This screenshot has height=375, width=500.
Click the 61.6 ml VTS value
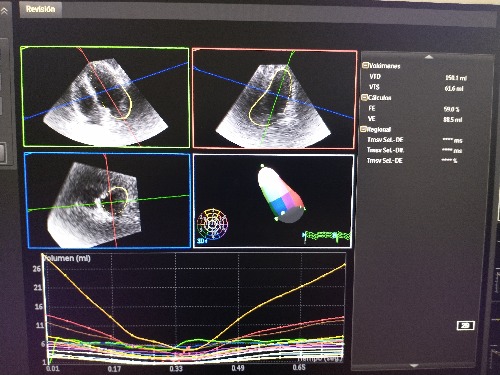pyautogui.click(x=454, y=88)
